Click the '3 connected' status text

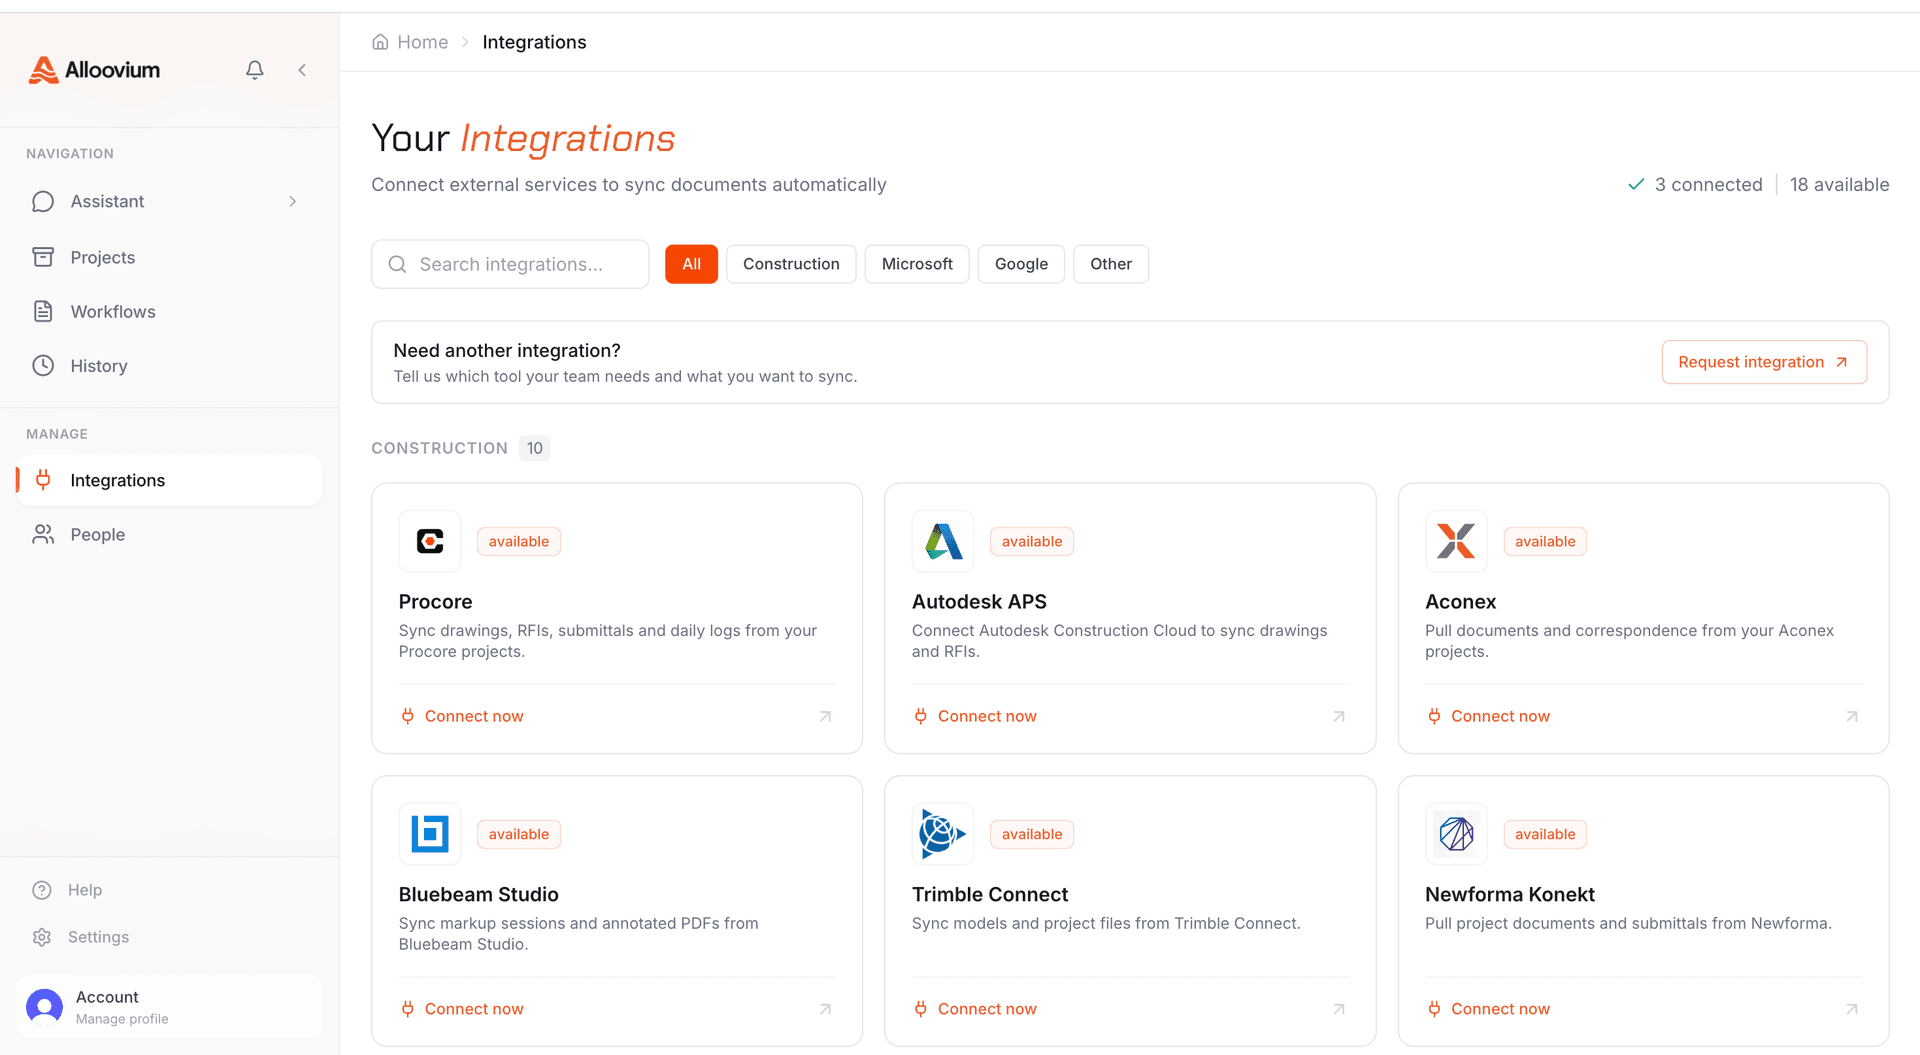pos(1708,184)
